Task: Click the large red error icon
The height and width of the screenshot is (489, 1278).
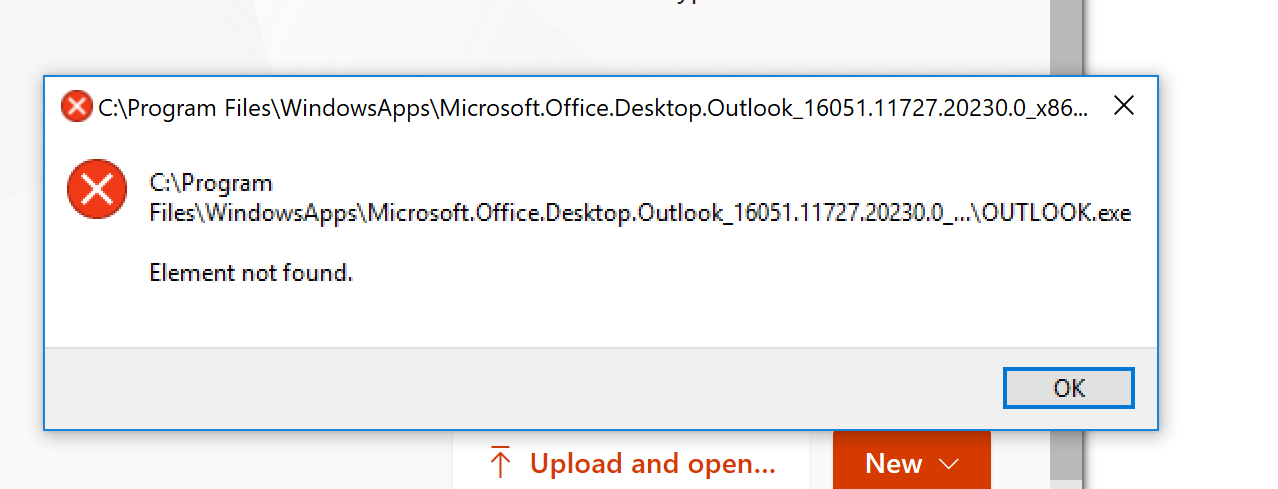Action: tap(97, 188)
